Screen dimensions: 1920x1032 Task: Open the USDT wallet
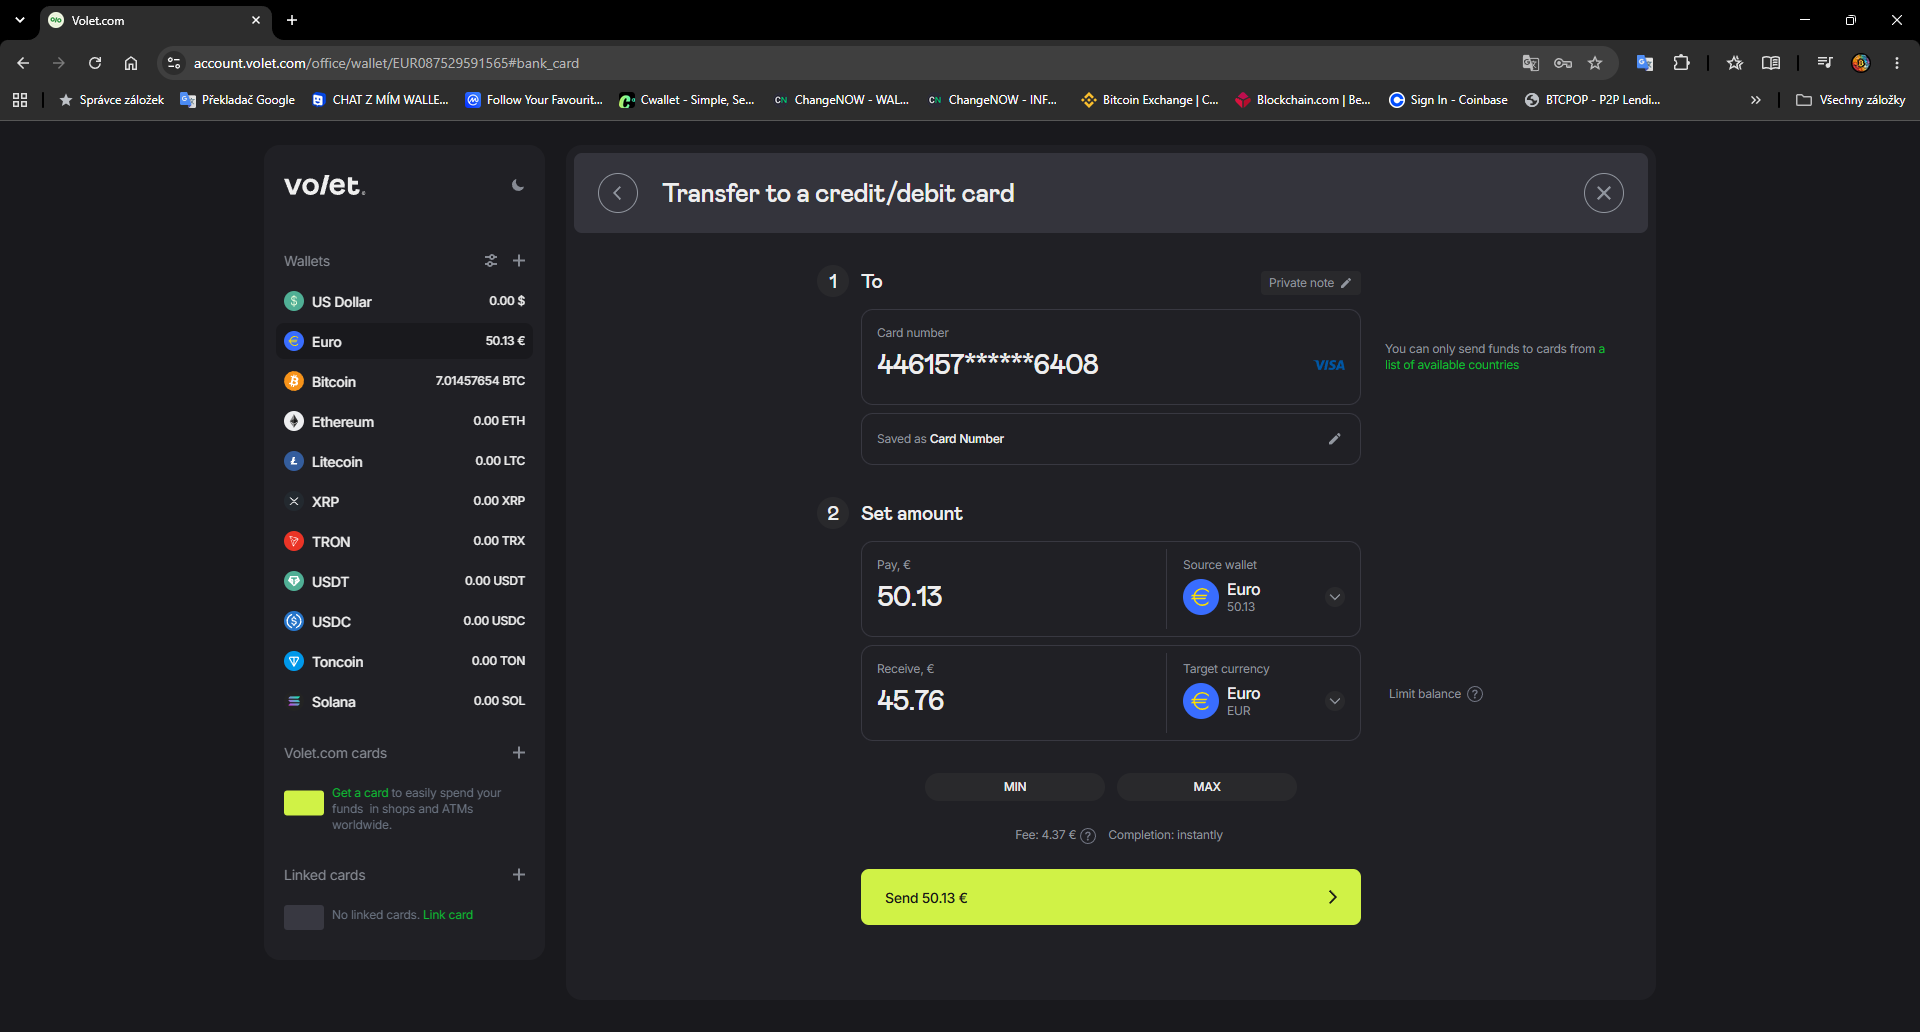tap(404, 581)
